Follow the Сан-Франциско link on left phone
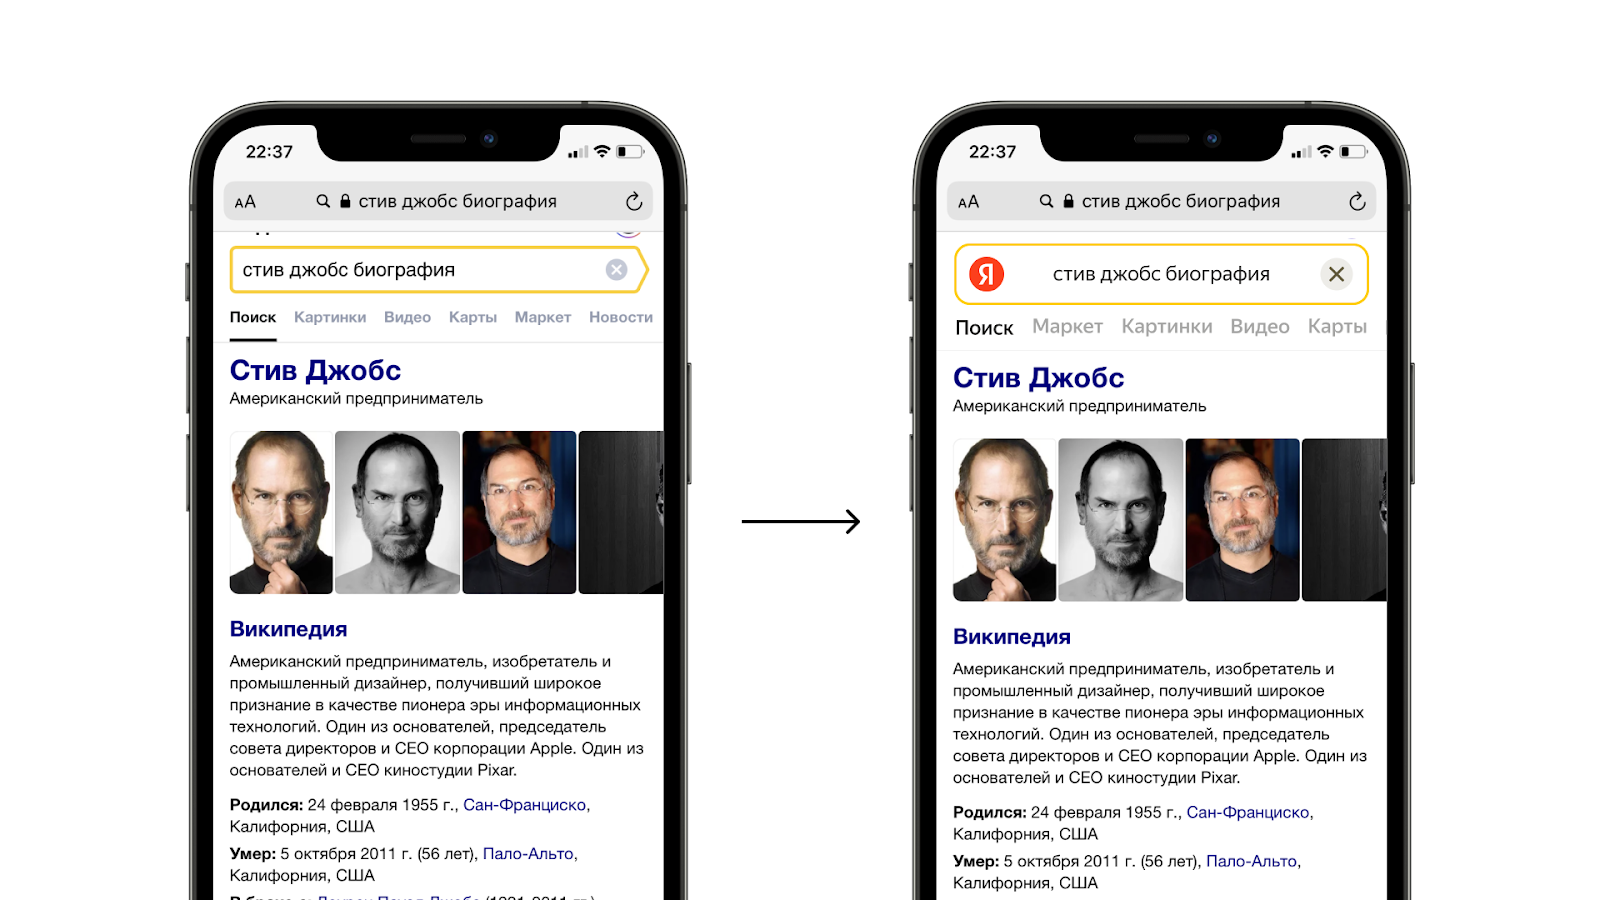 tap(526, 805)
